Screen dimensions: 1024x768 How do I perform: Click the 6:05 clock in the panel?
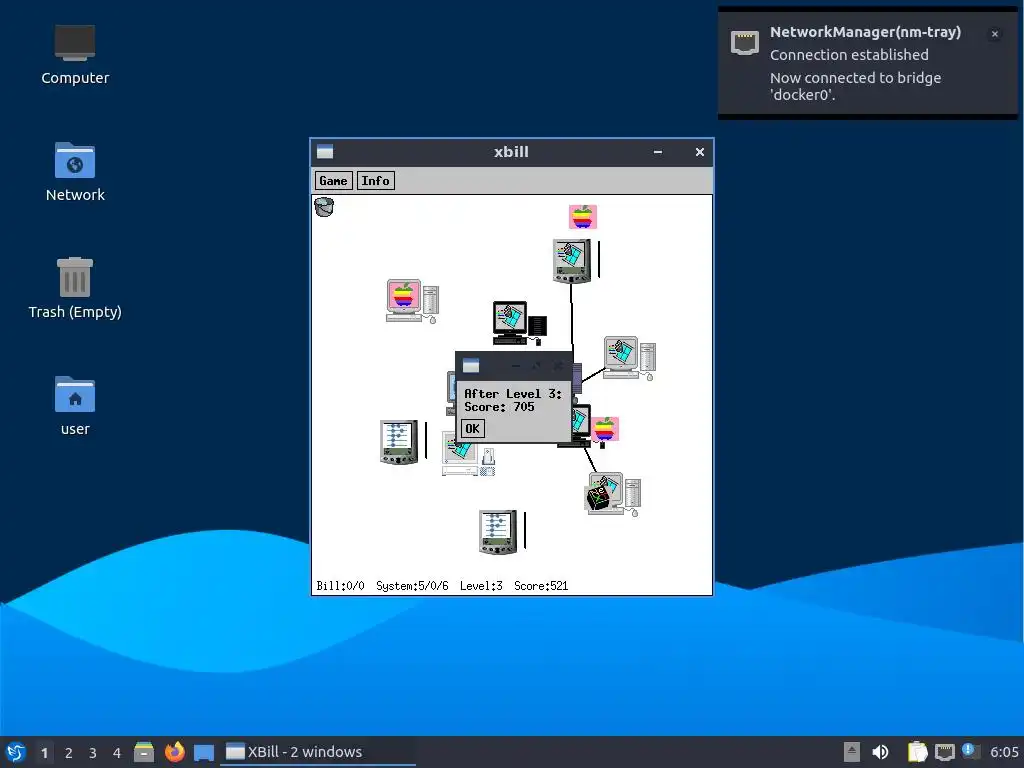click(1004, 752)
